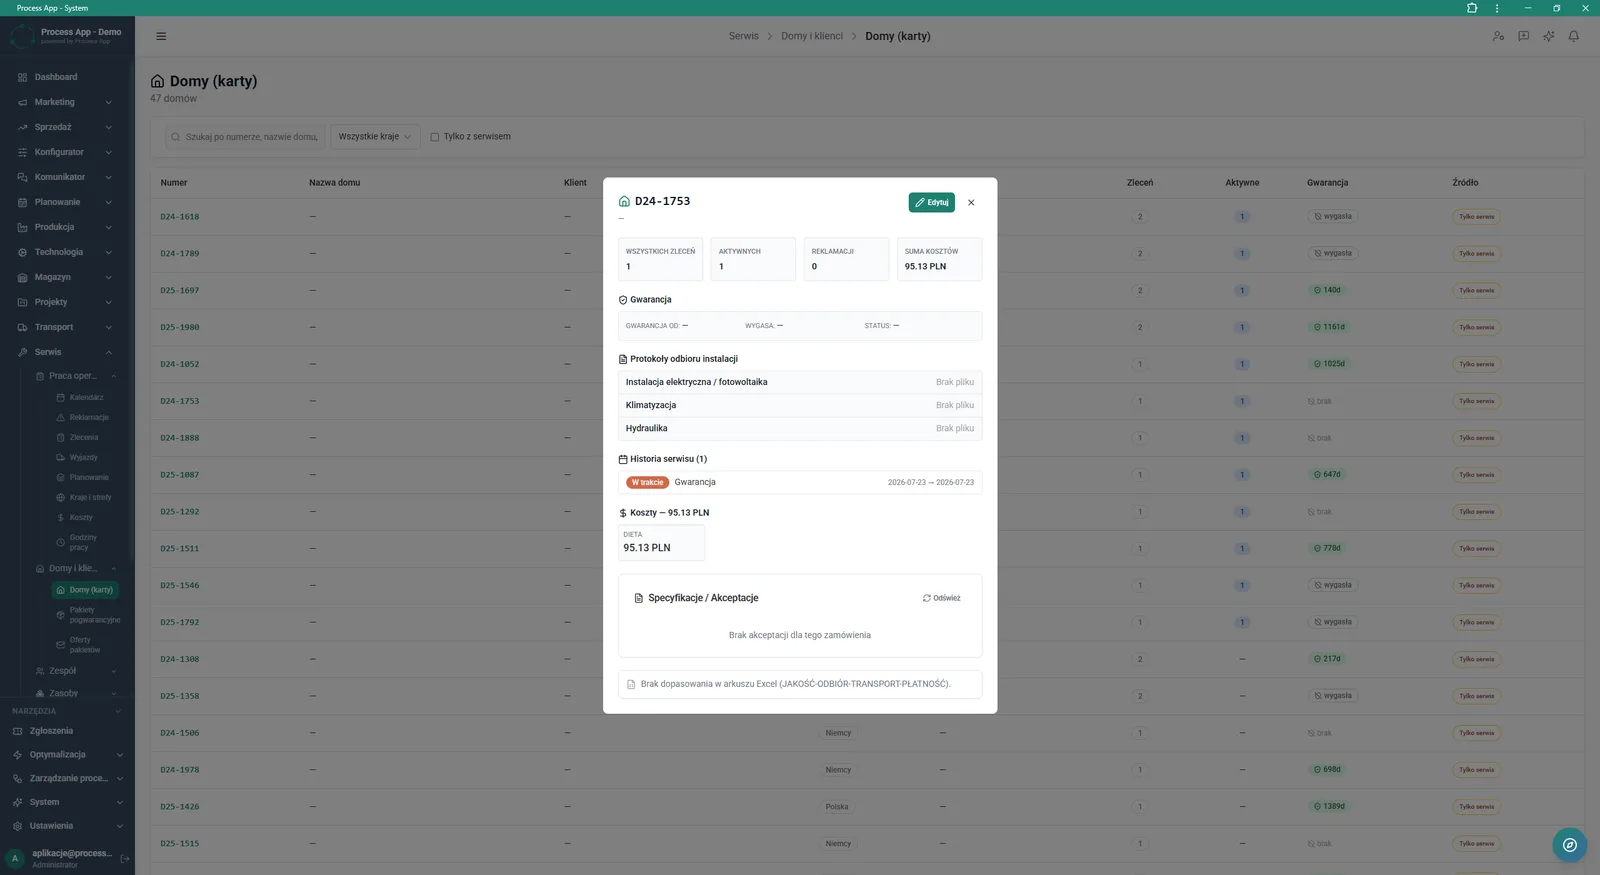Click the Gwarancja column header
1600x875 pixels.
[1327, 183]
